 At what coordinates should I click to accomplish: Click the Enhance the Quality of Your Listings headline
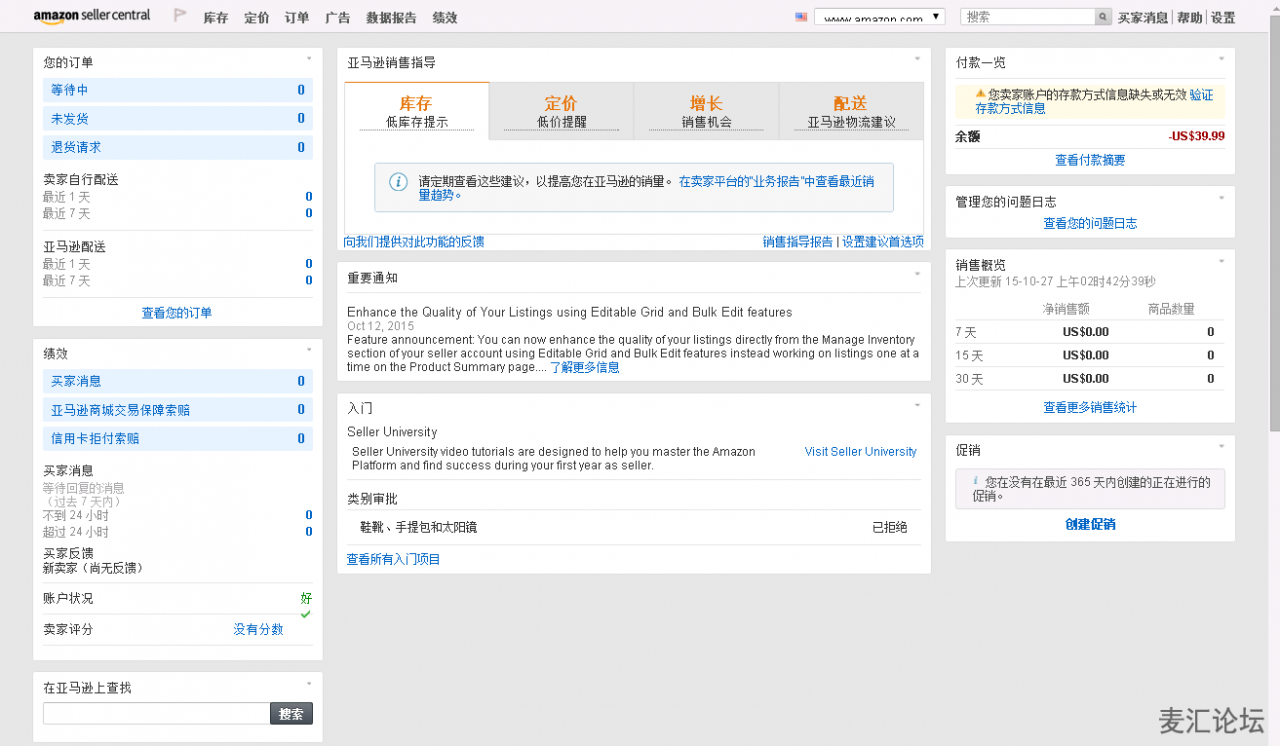pos(570,312)
